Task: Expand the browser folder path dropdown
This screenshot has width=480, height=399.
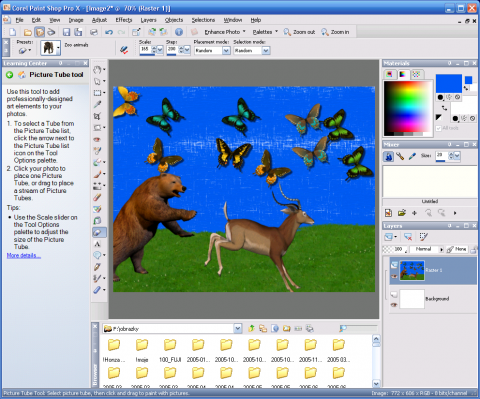Action: coord(237,329)
